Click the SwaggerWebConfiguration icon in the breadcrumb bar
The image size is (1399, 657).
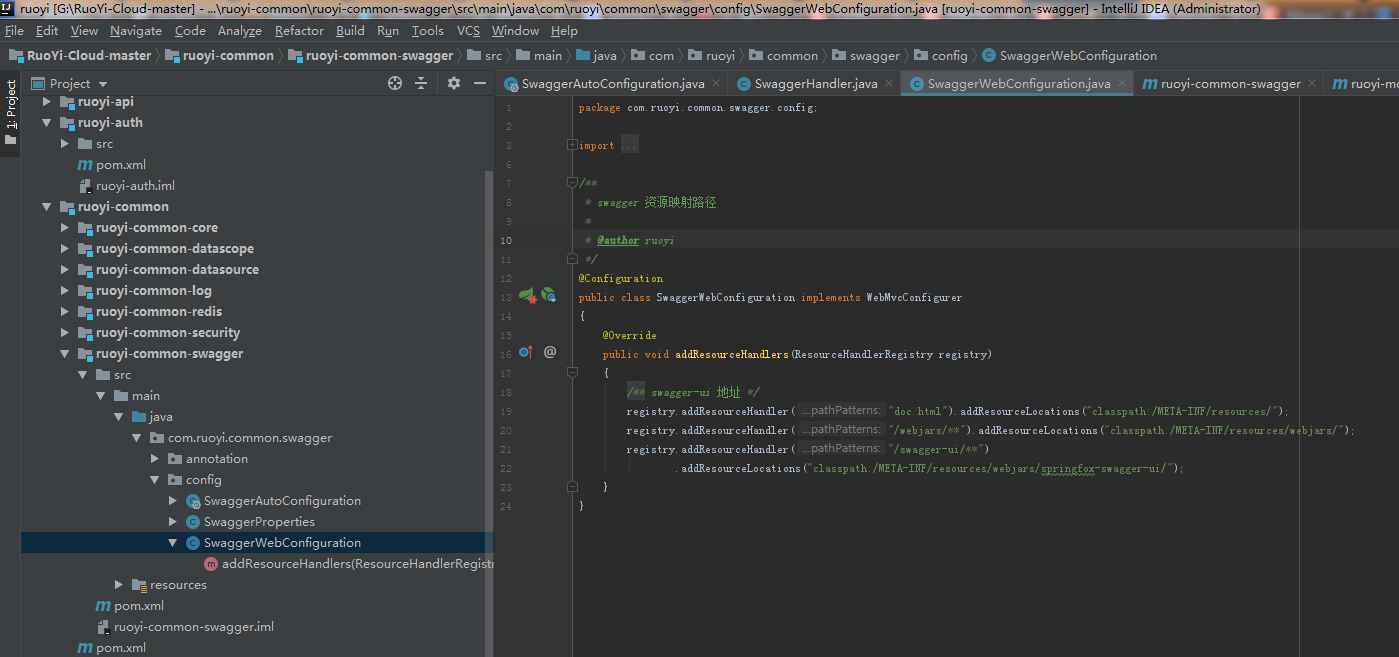pyautogui.click(x=990, y=55)
